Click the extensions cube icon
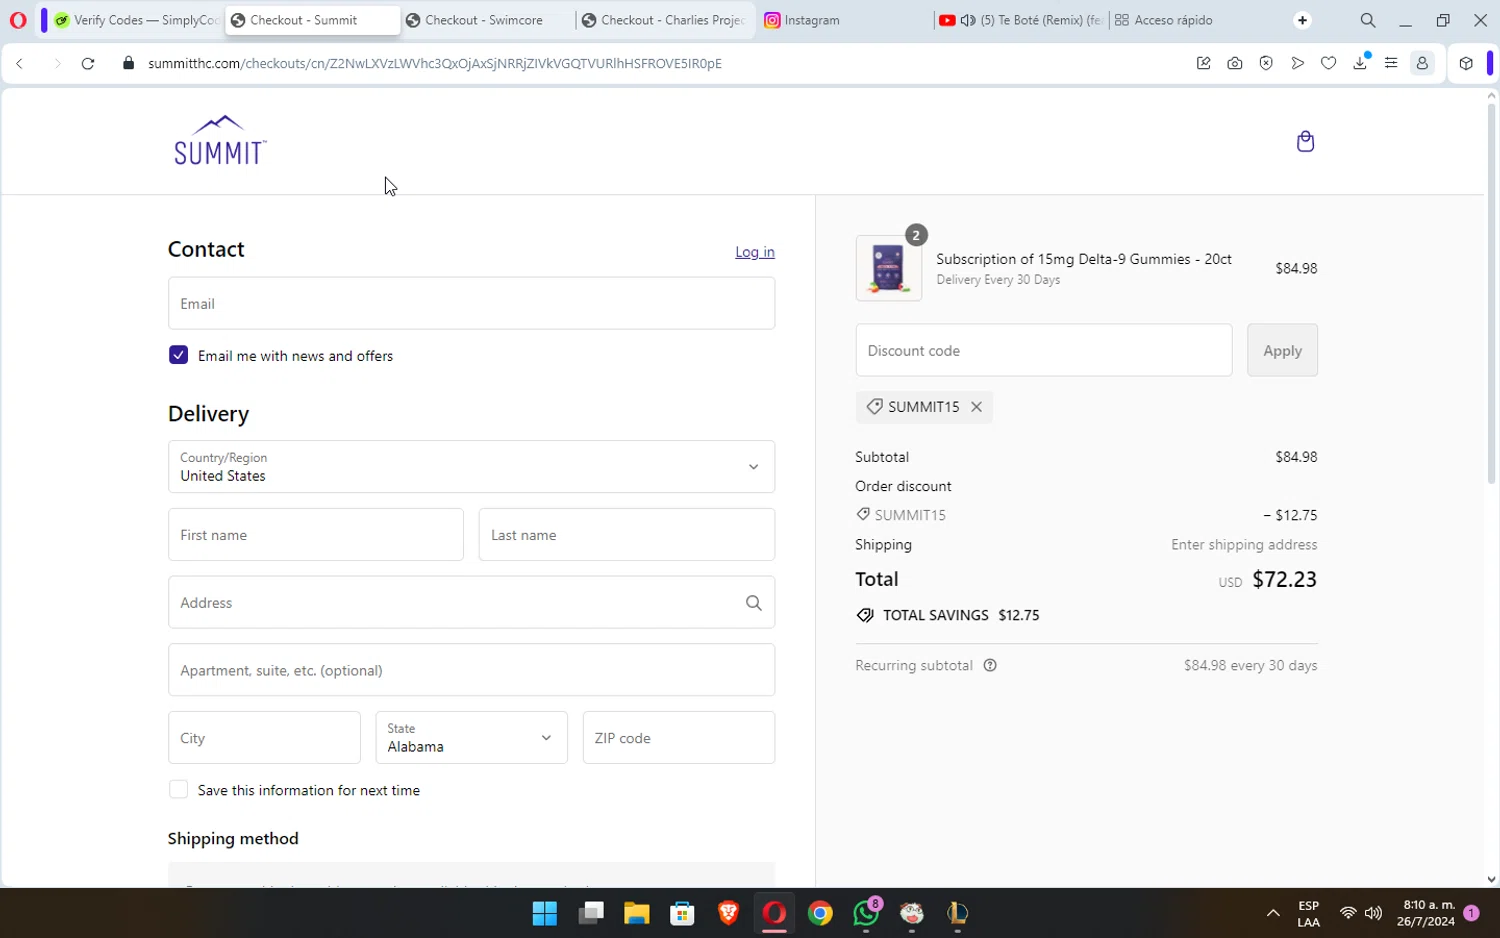Screen dimensions: 1500x938 click(x=1466, y=63)
